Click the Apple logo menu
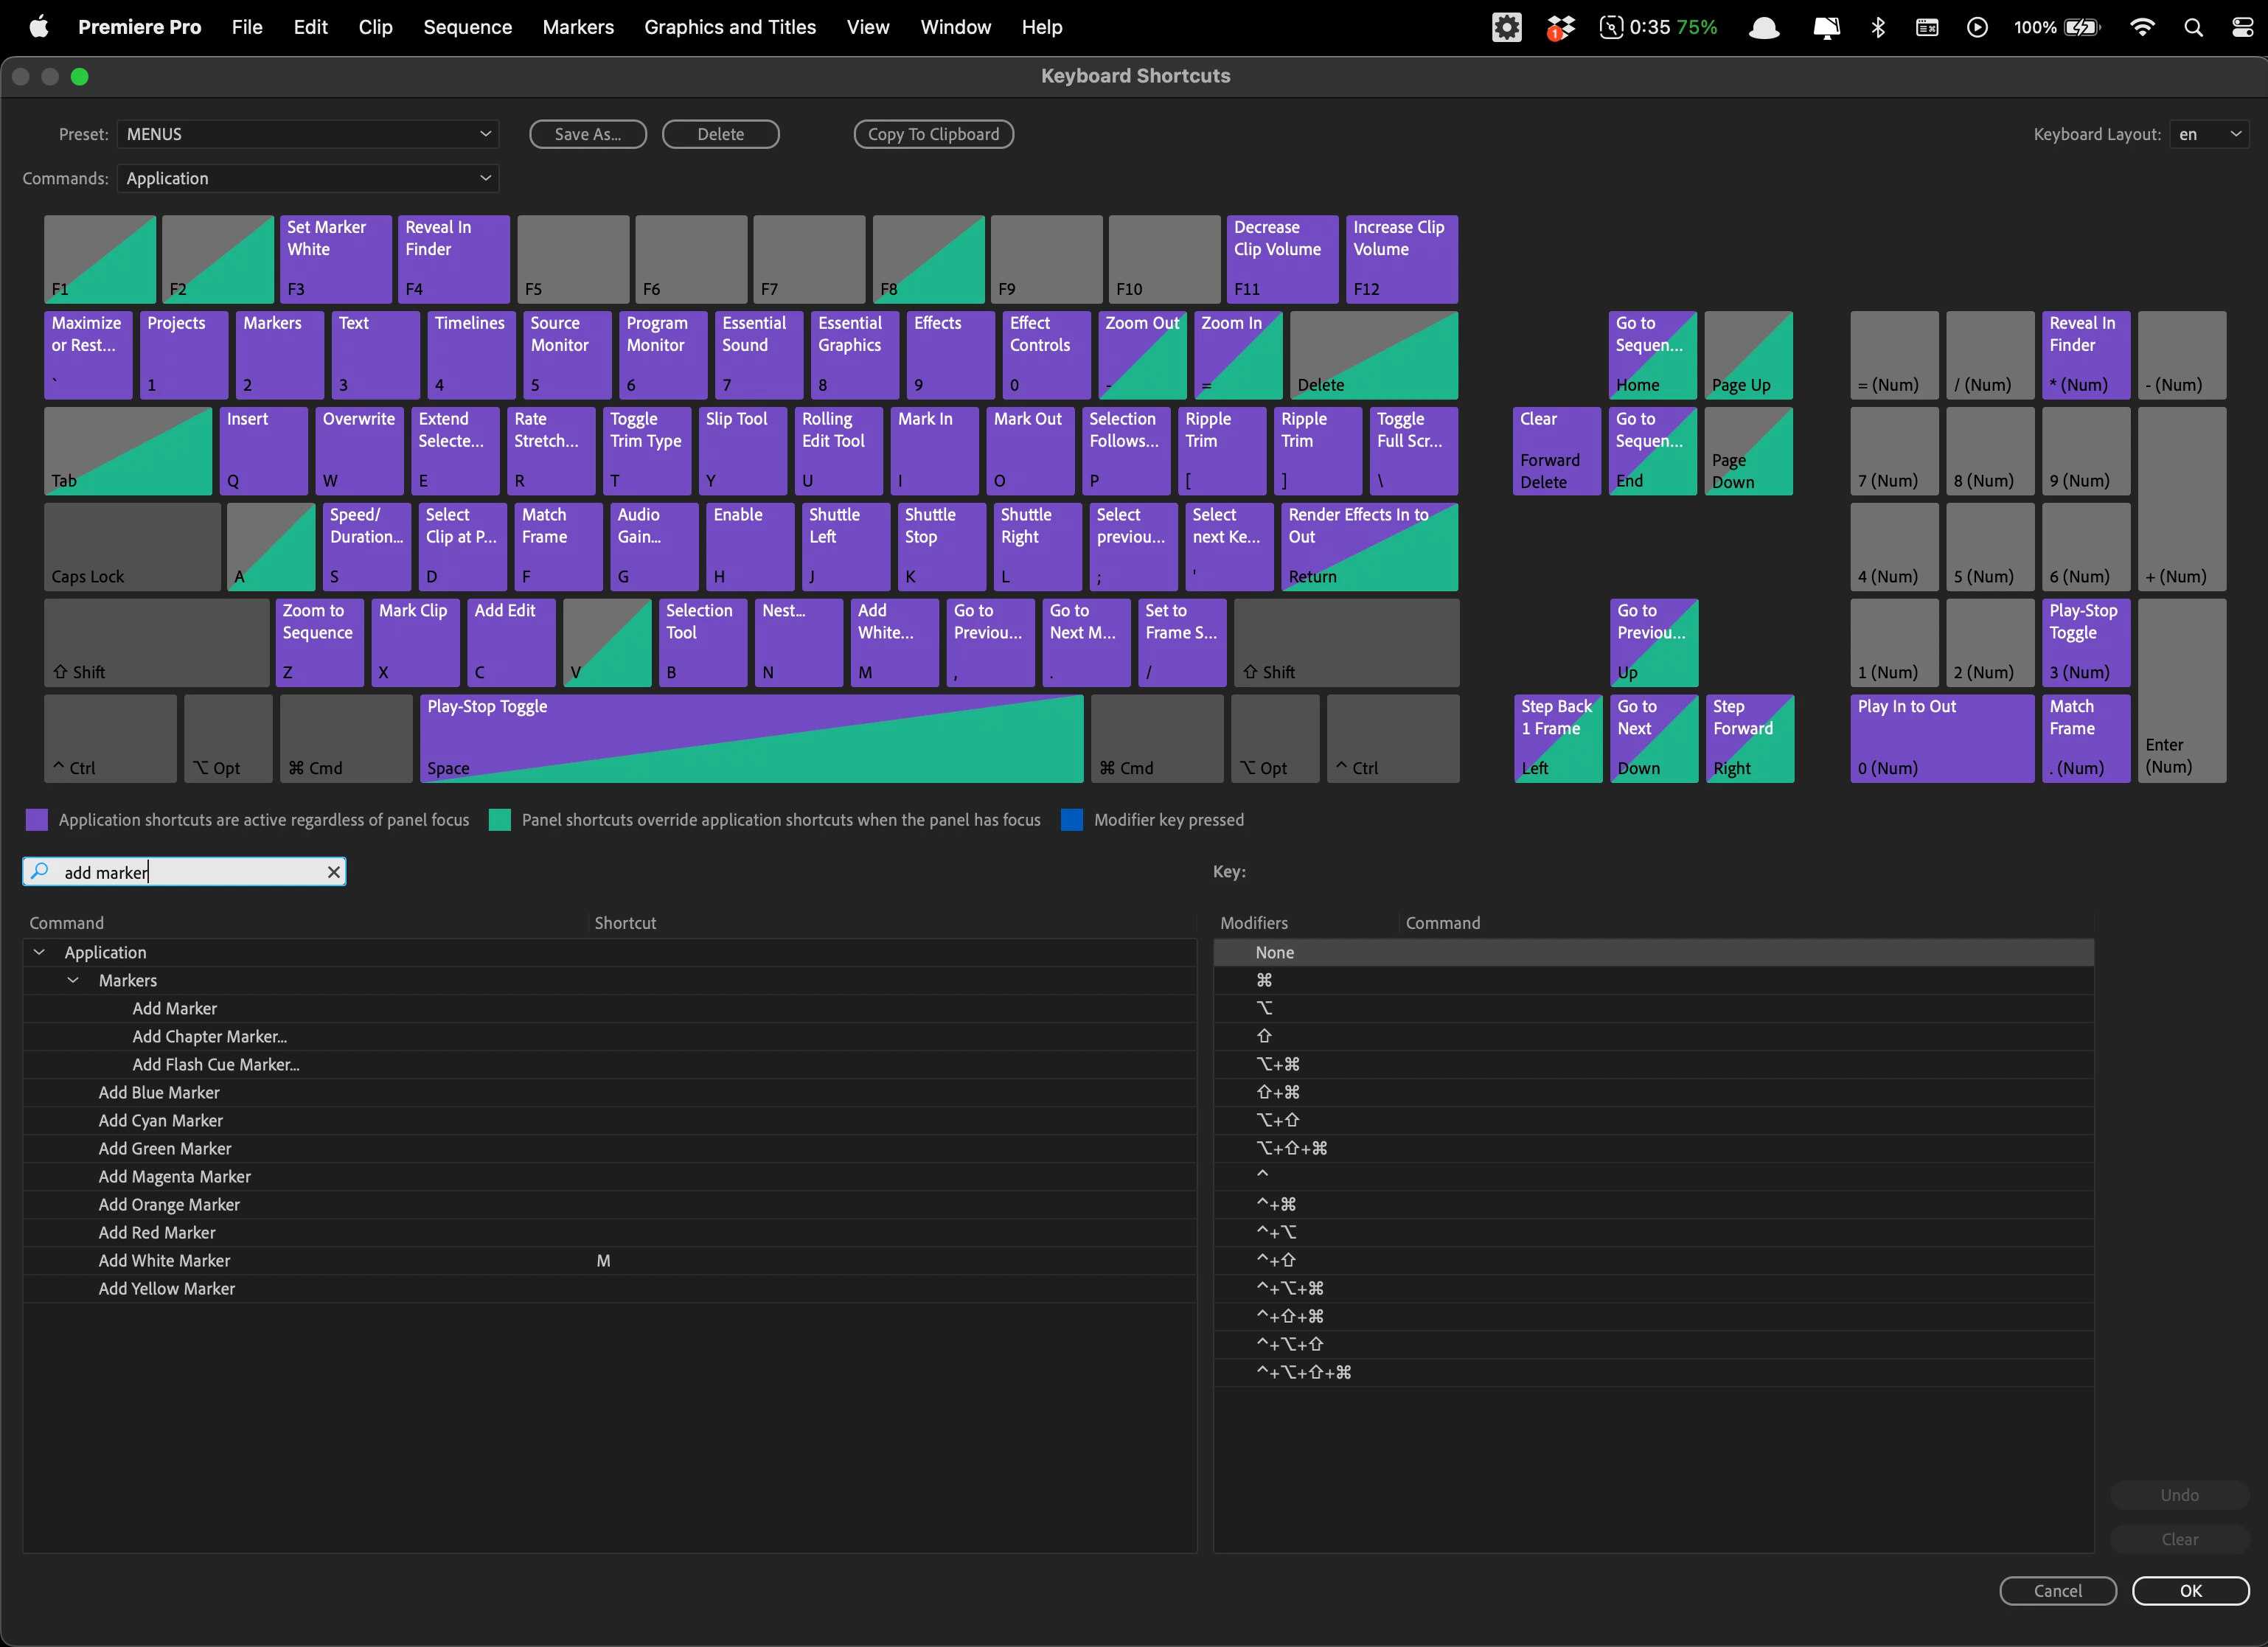The height and width of the screenshot is (1647, 2268). 38,27
